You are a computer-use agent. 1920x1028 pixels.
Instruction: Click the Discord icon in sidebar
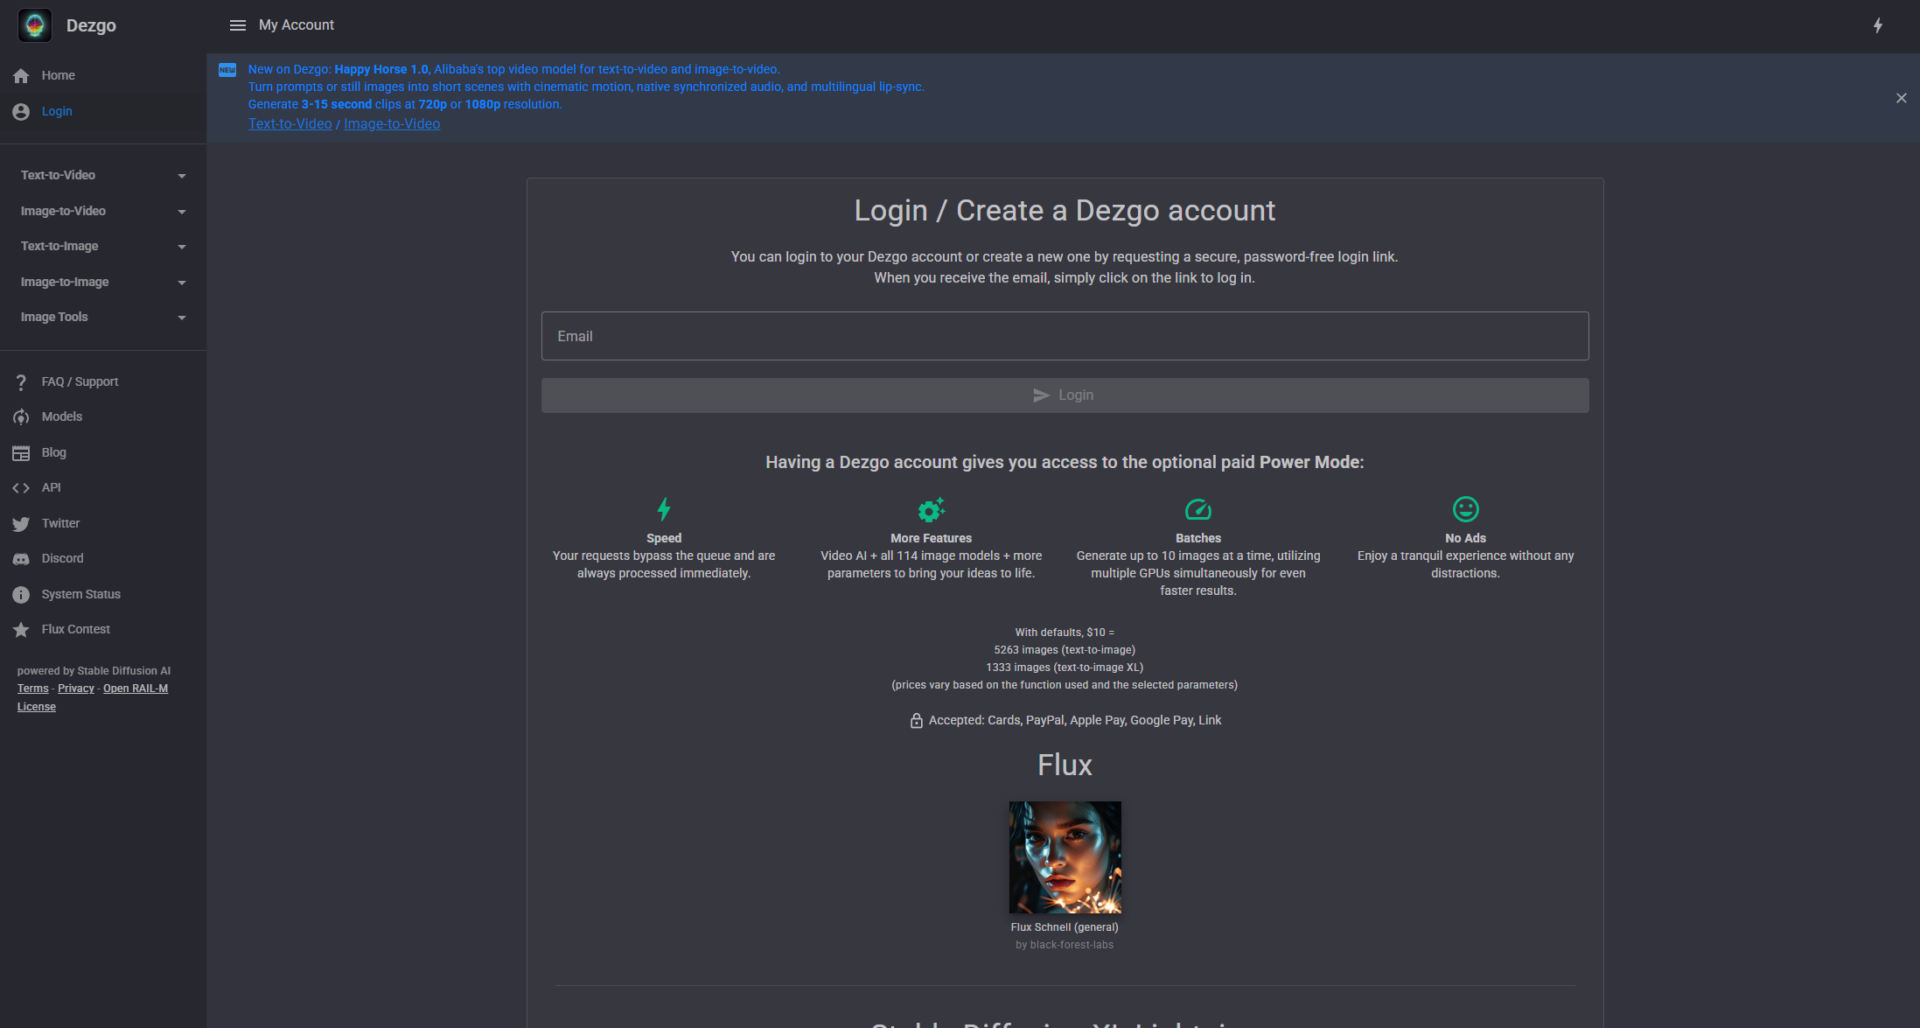click(x=21, y=559)
